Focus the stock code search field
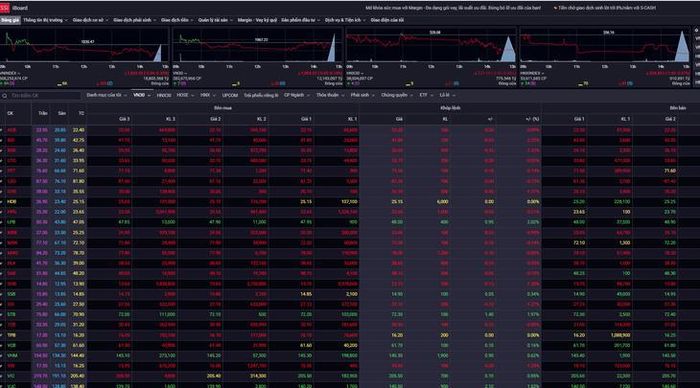The width and height of the screenshot is (700, 388). click(44, 96)
